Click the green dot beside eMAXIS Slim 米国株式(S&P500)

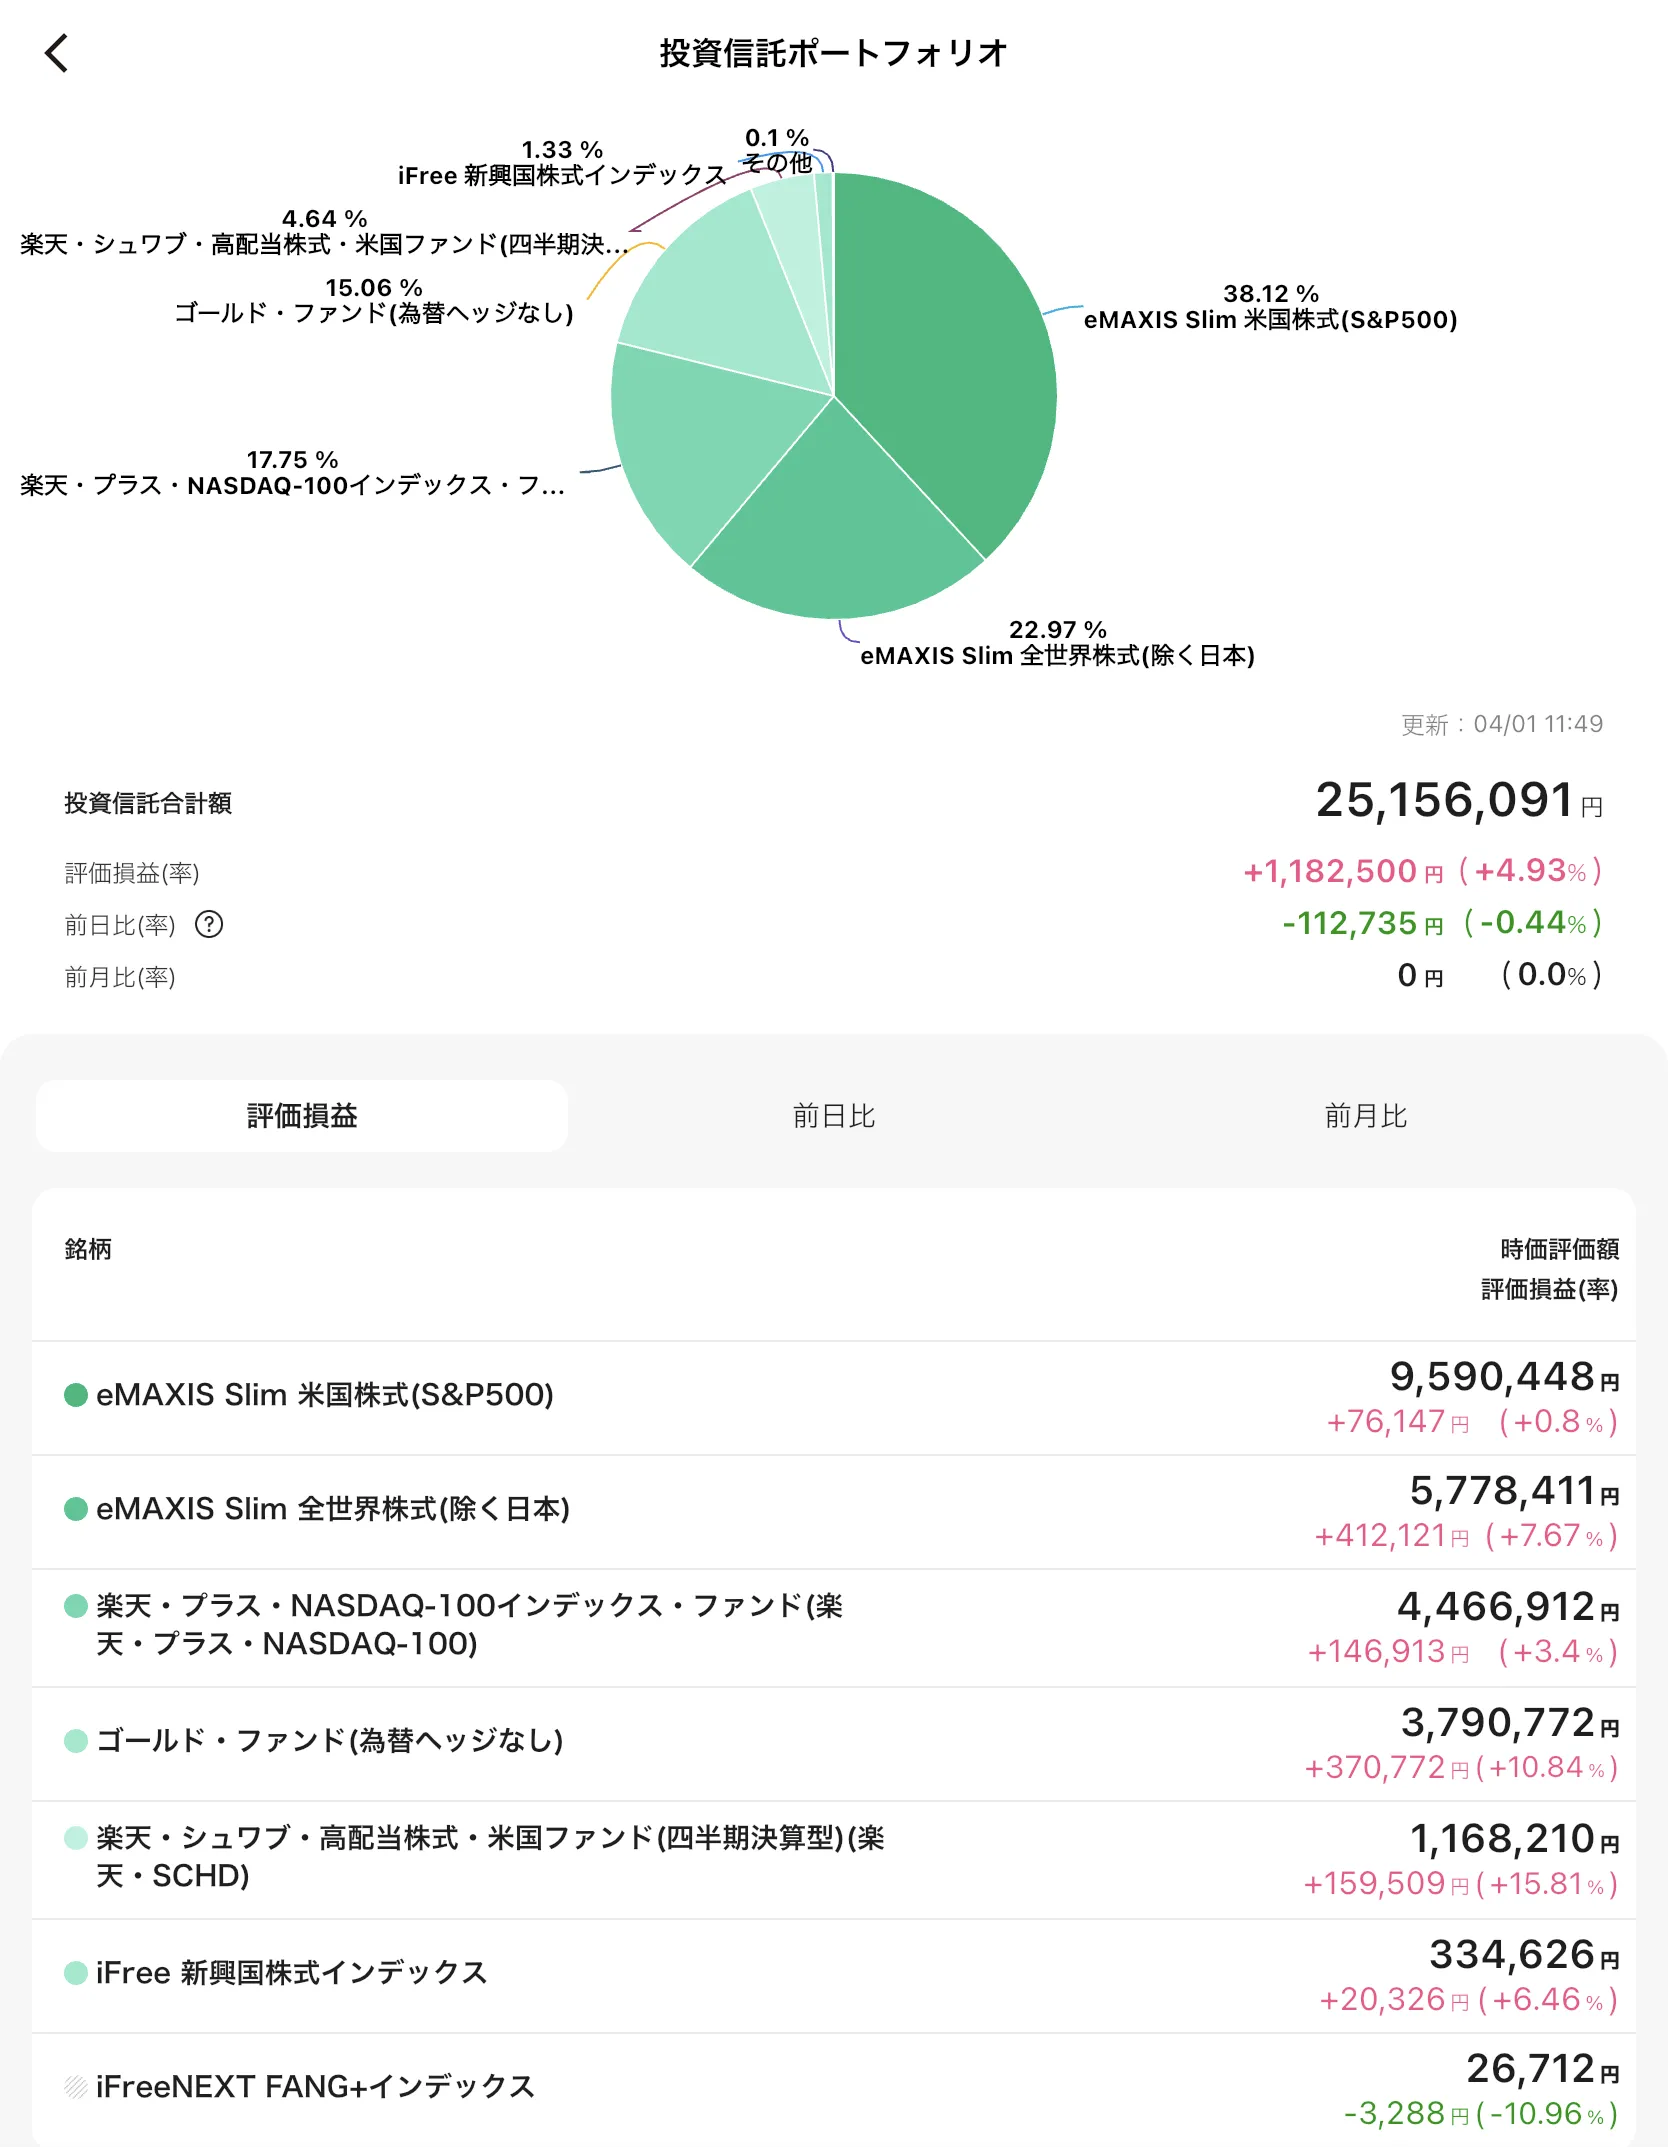75,1396
